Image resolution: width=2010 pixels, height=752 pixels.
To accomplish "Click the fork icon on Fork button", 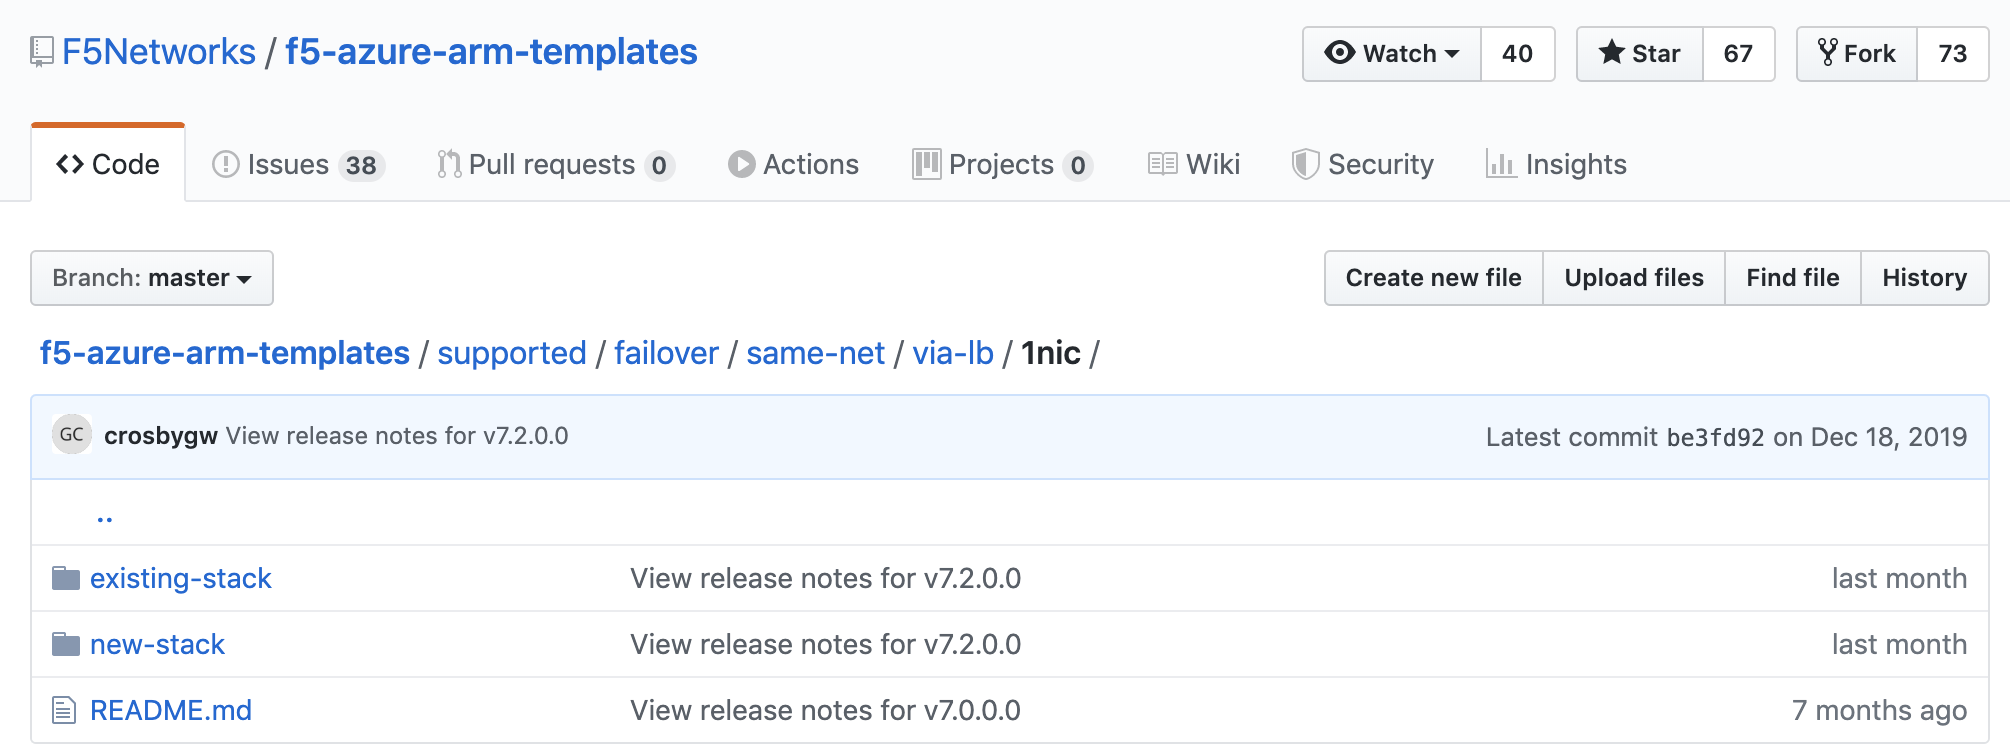I will click(x=1828, y=52).
